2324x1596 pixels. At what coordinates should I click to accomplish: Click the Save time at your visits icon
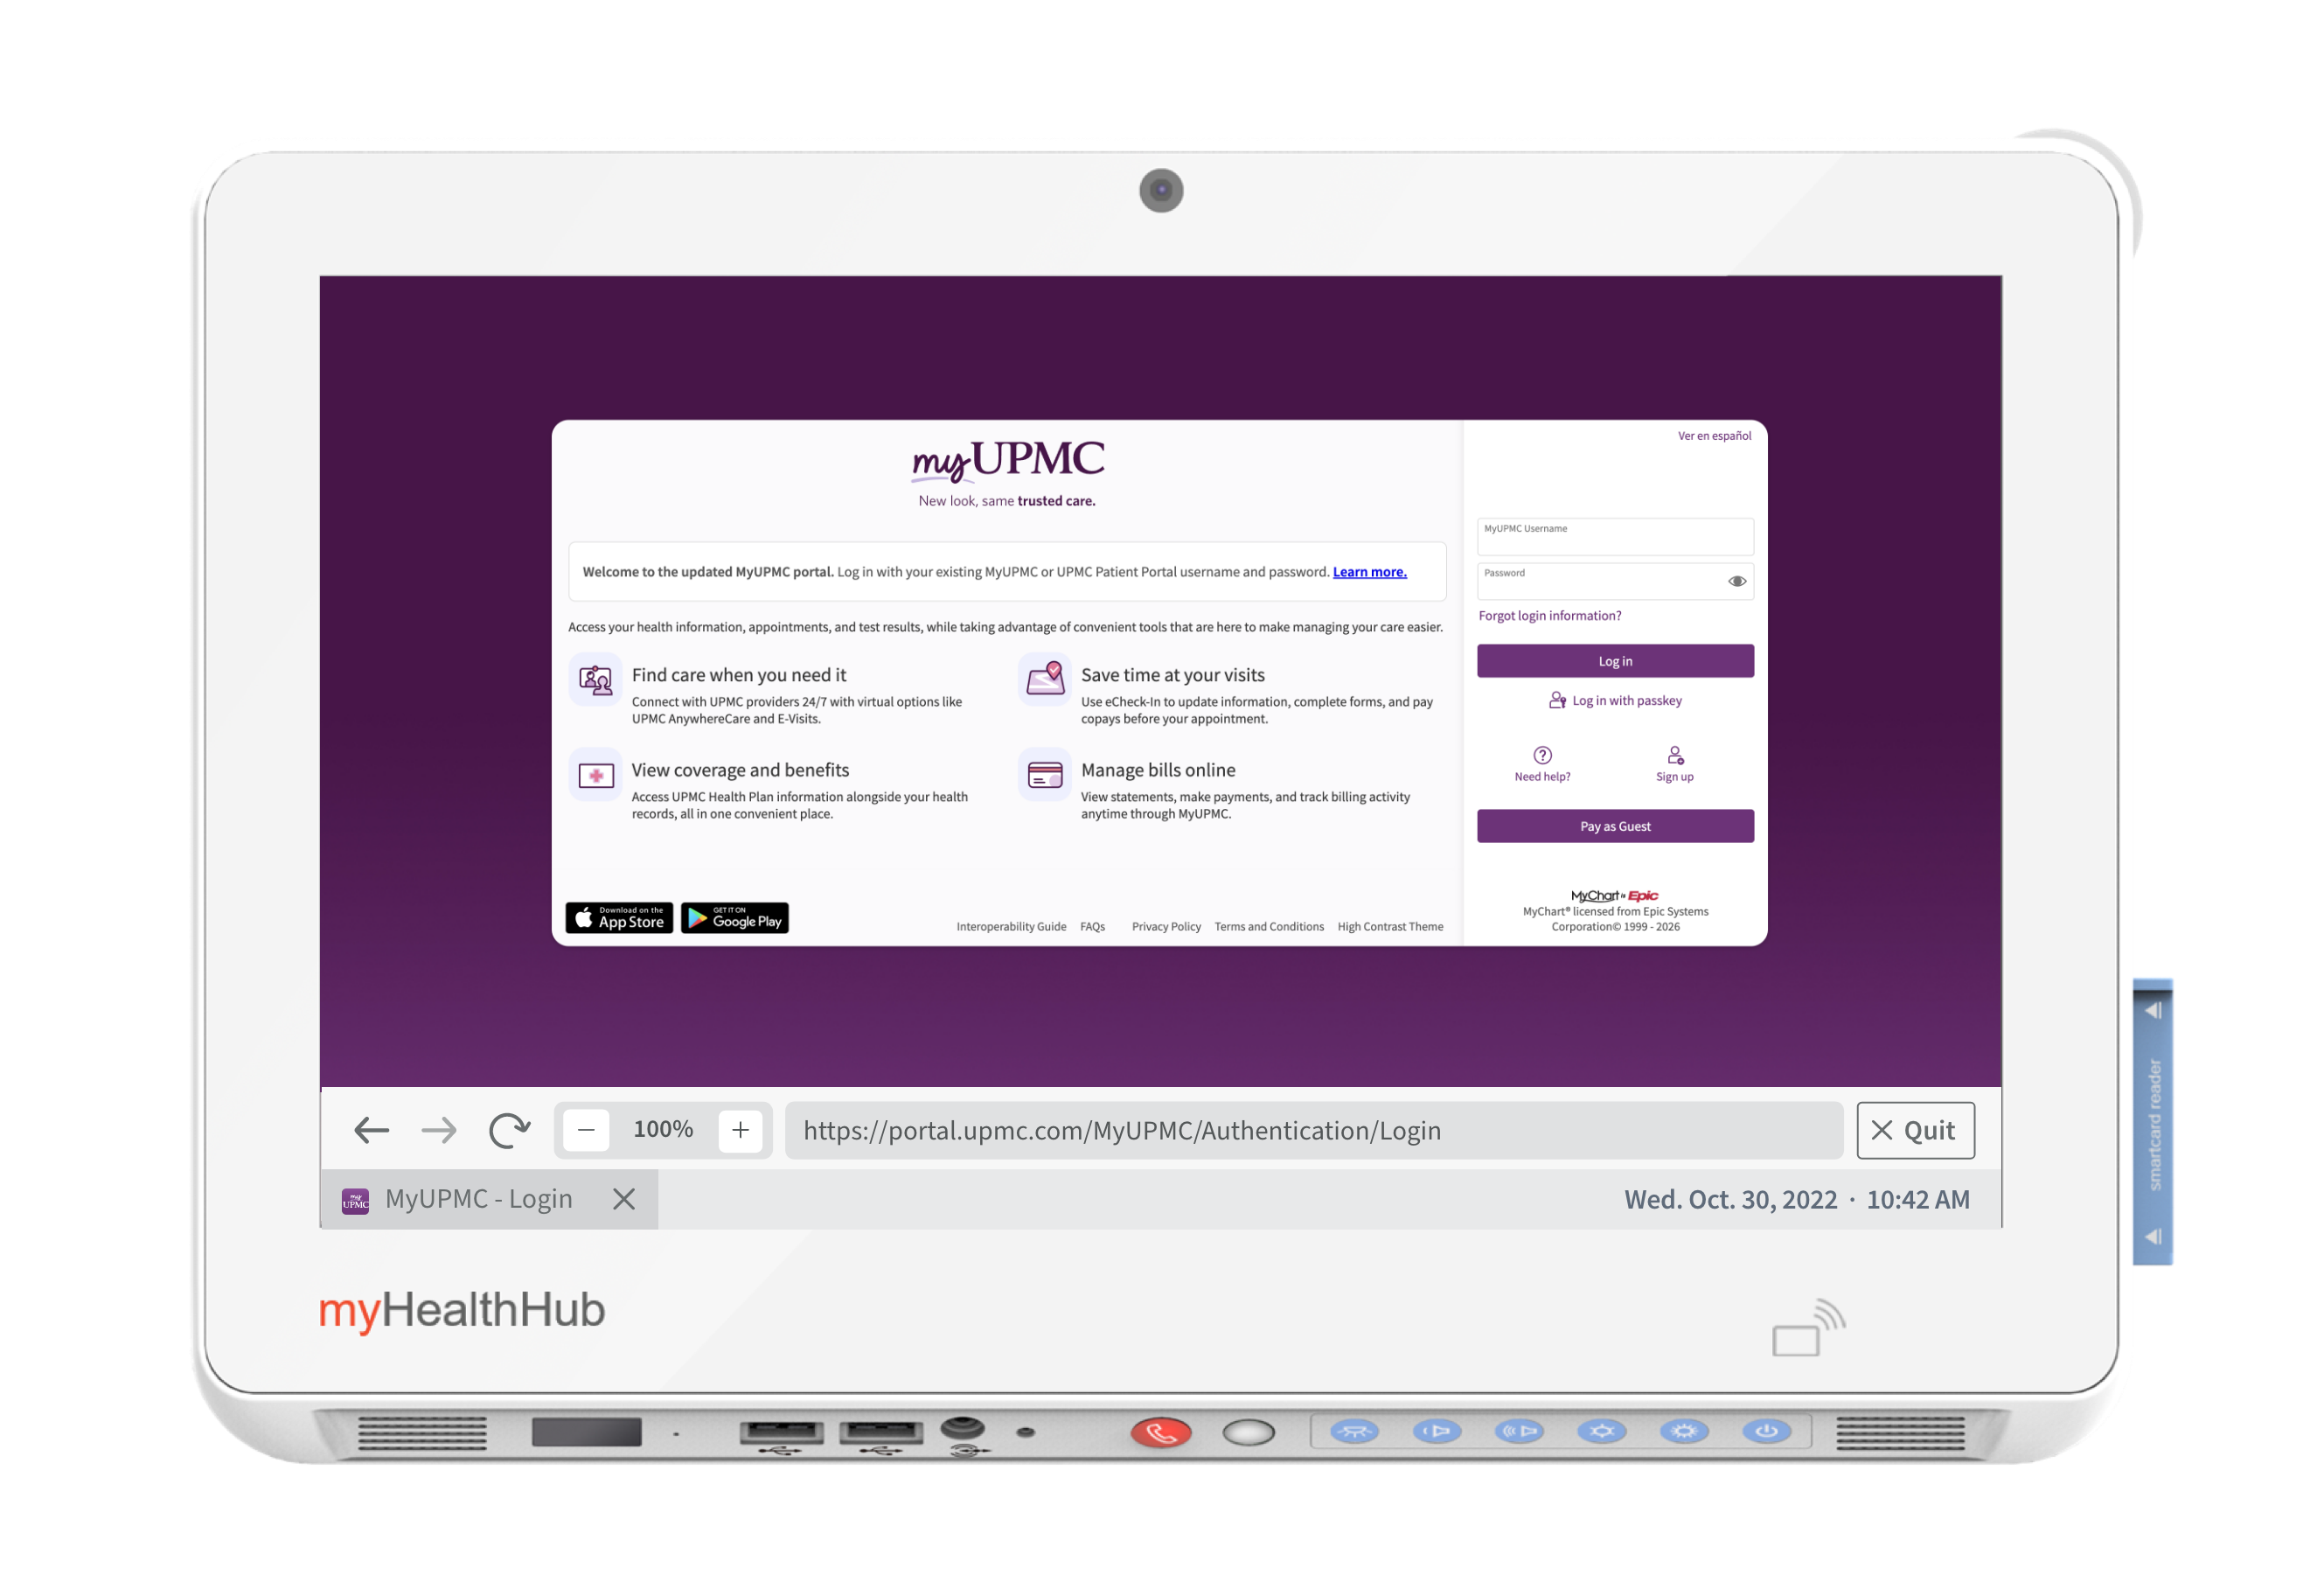click(1045, 680)
